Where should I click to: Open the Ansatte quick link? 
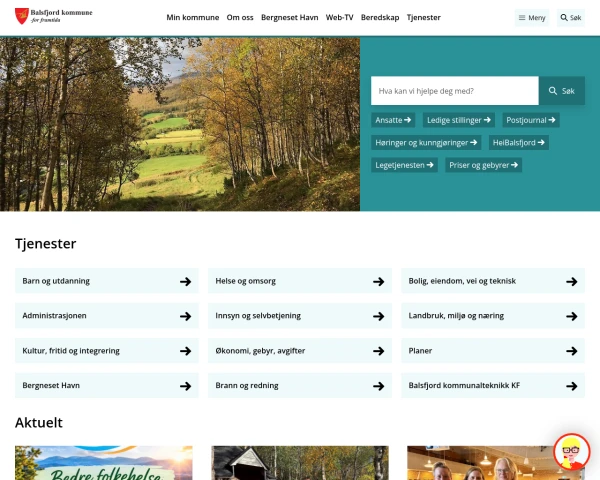tap(393, 120)
